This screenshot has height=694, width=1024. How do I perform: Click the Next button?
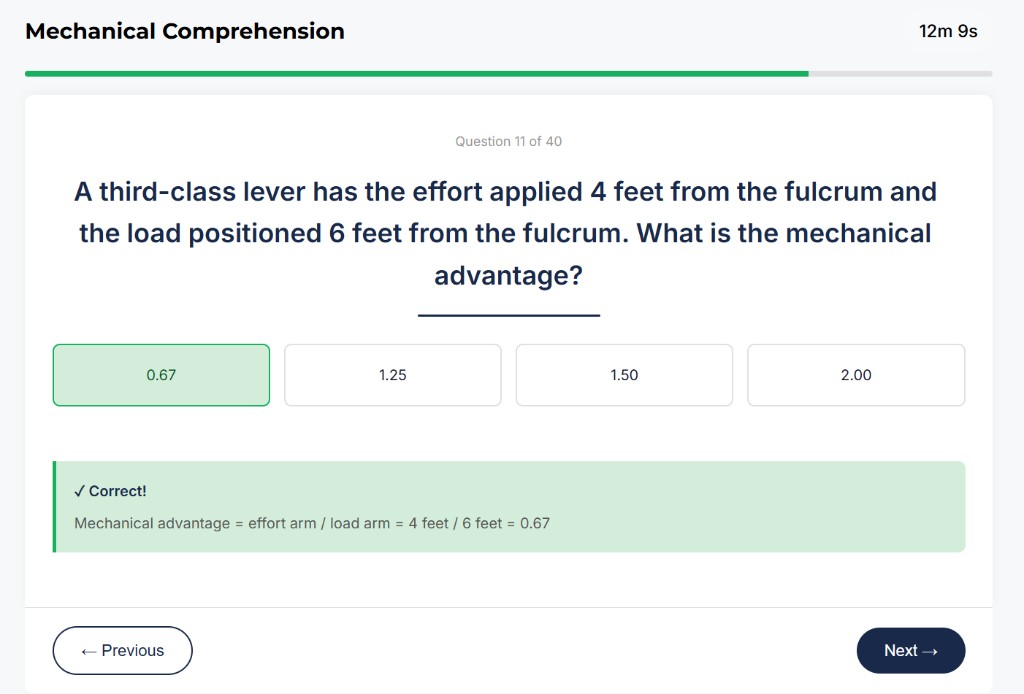[x=910, y=650]
